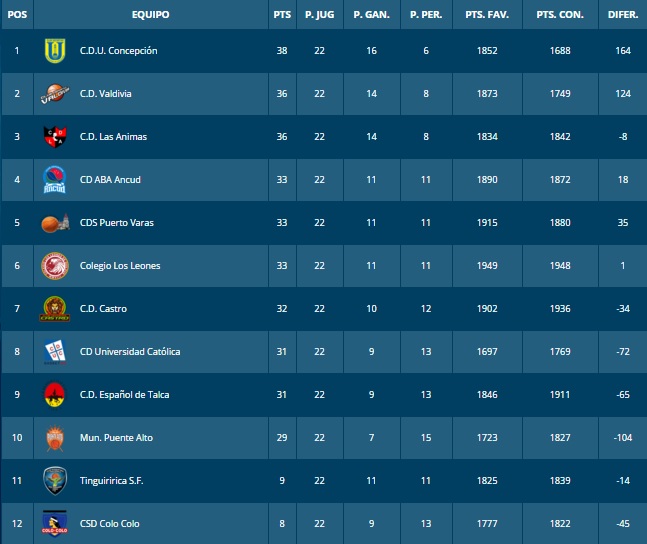The height and width of the screenshot is (544, 647).
Task: Click the C.D.U. Concepción team logo
Action: click(54, 50)
